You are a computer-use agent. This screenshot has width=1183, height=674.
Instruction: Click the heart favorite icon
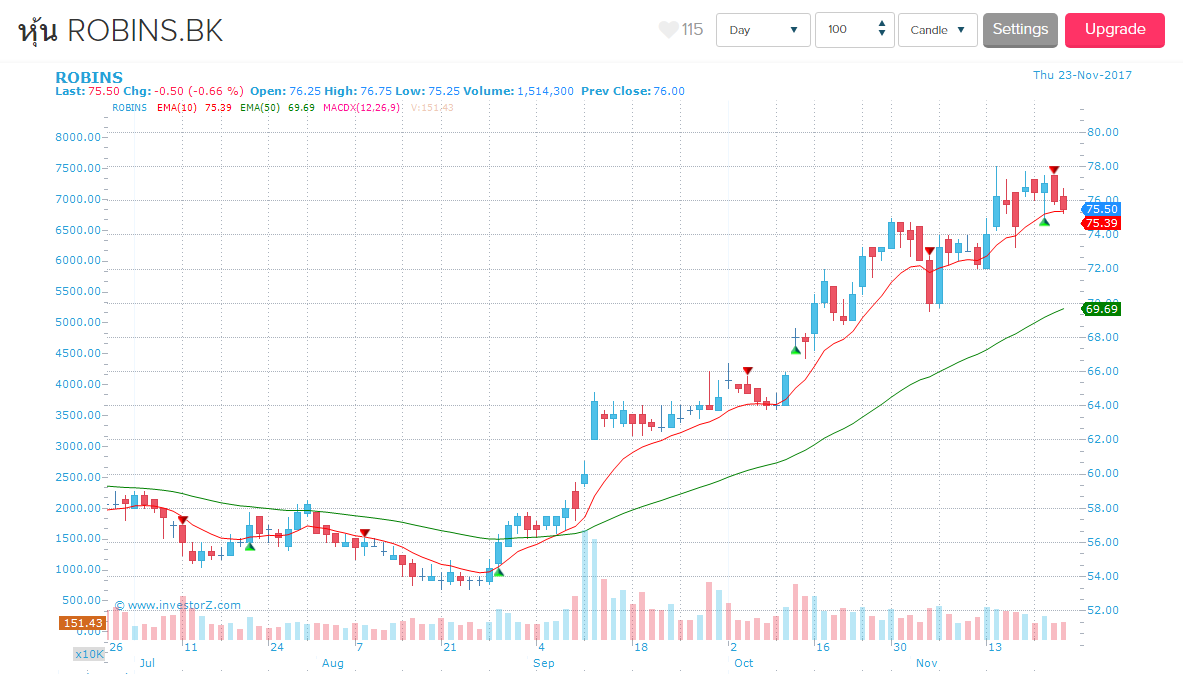[x=668, y=30]
